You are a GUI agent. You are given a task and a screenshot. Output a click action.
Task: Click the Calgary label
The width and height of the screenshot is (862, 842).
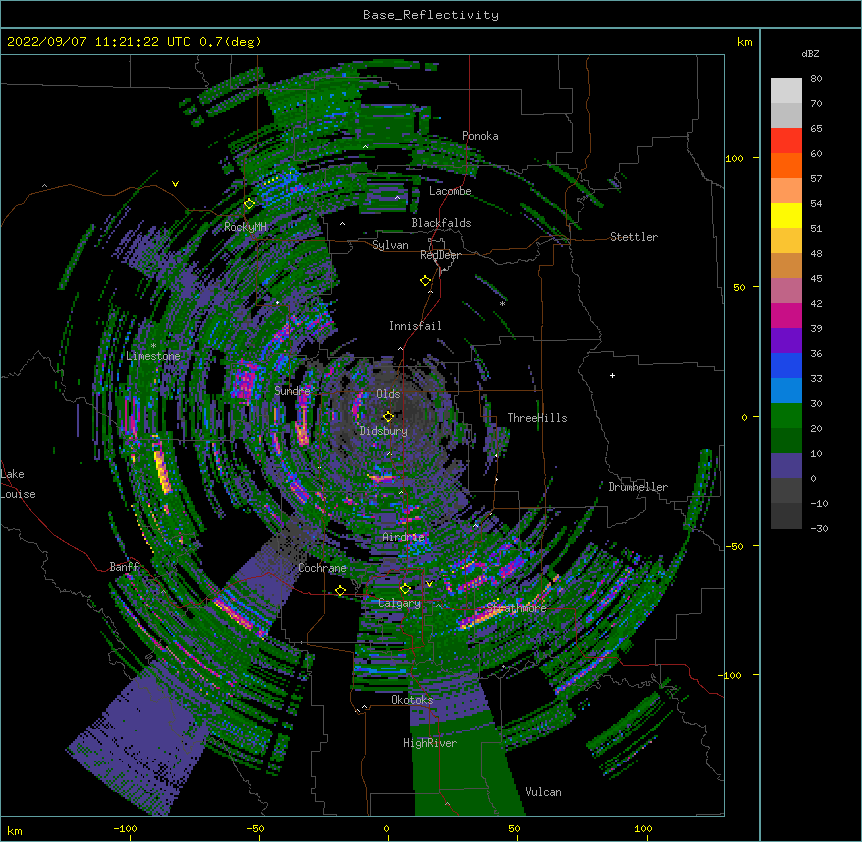pyautogui.click(x=400, y=603)
